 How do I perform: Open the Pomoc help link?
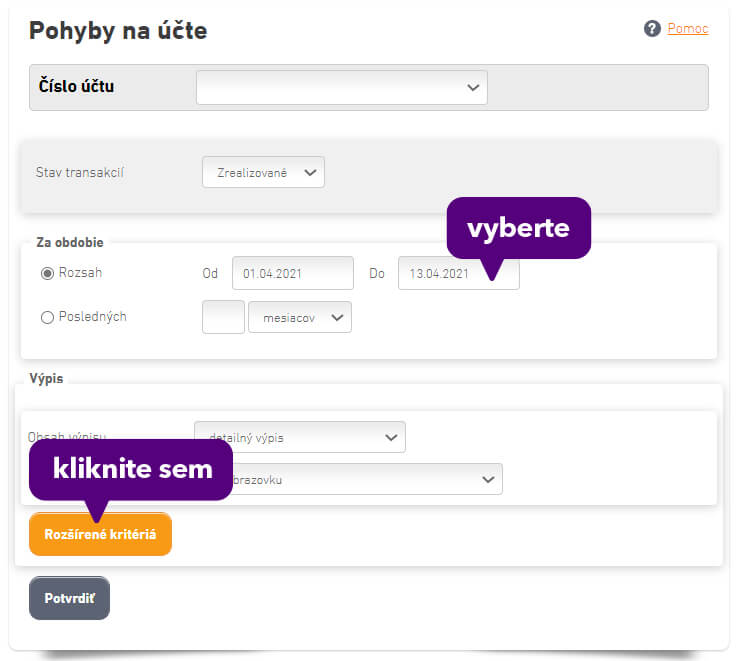[x=687, y=29]
